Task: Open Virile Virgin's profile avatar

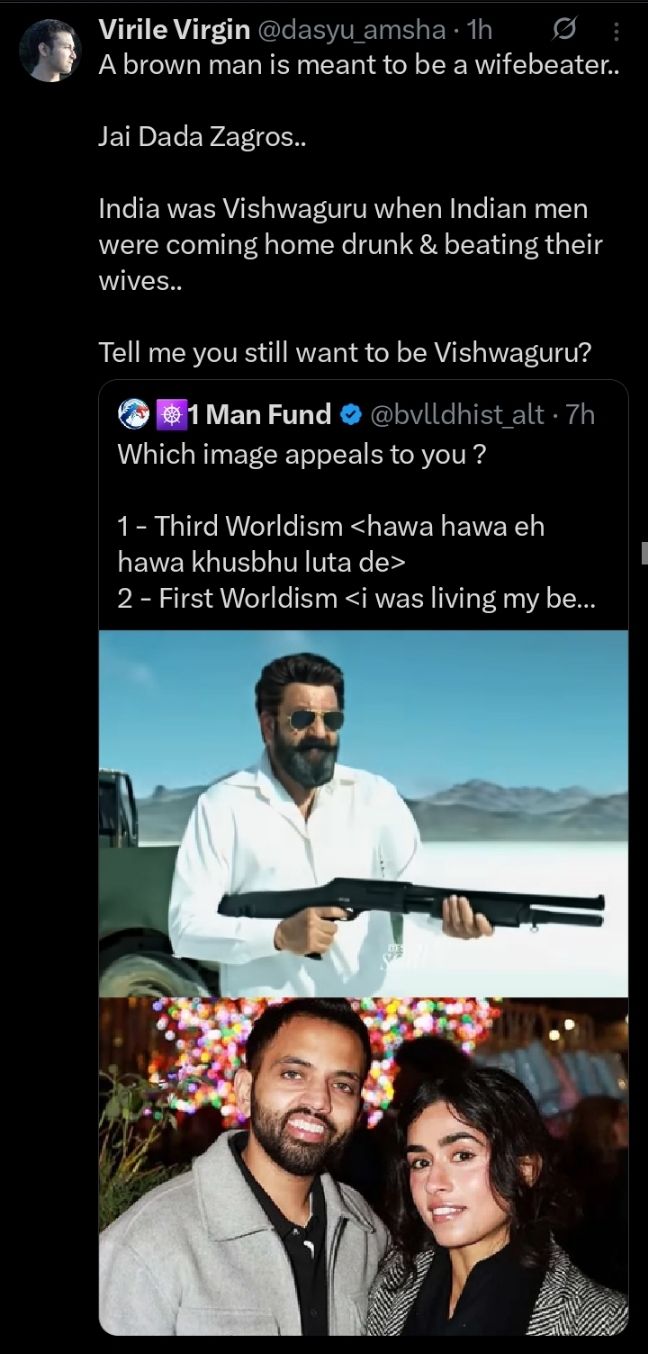Action: [x=49, y=50]
